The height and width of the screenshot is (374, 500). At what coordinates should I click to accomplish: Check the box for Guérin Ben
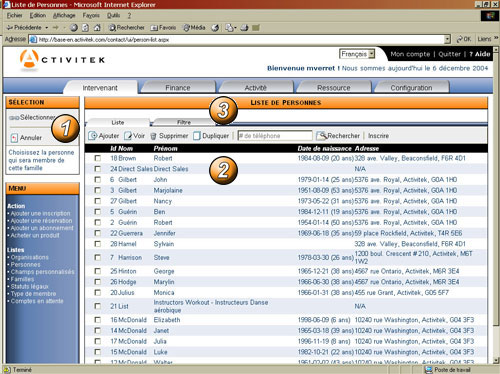tap(97, 212)
